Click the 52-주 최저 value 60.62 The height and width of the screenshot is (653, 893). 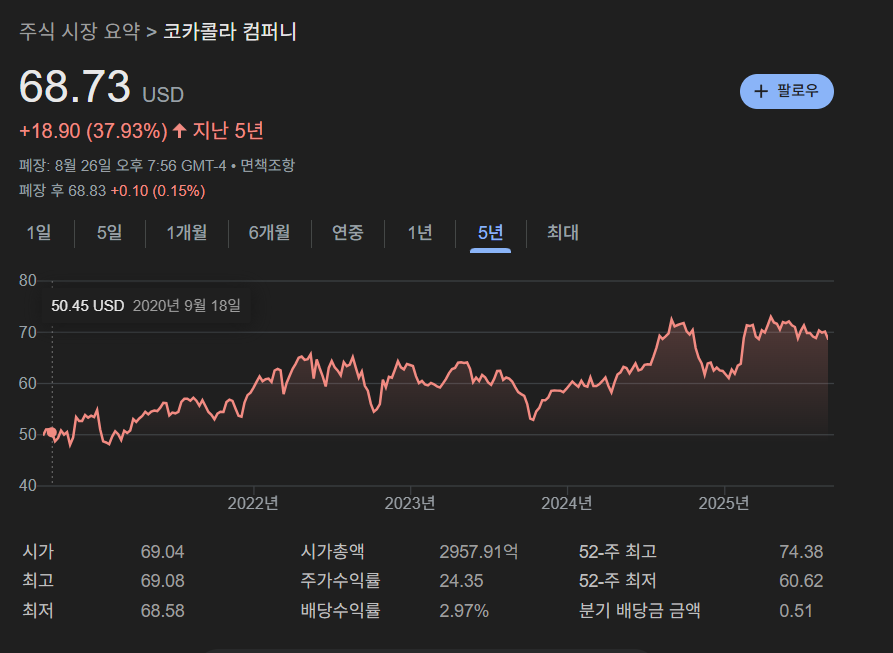click(x=801, y=581)
